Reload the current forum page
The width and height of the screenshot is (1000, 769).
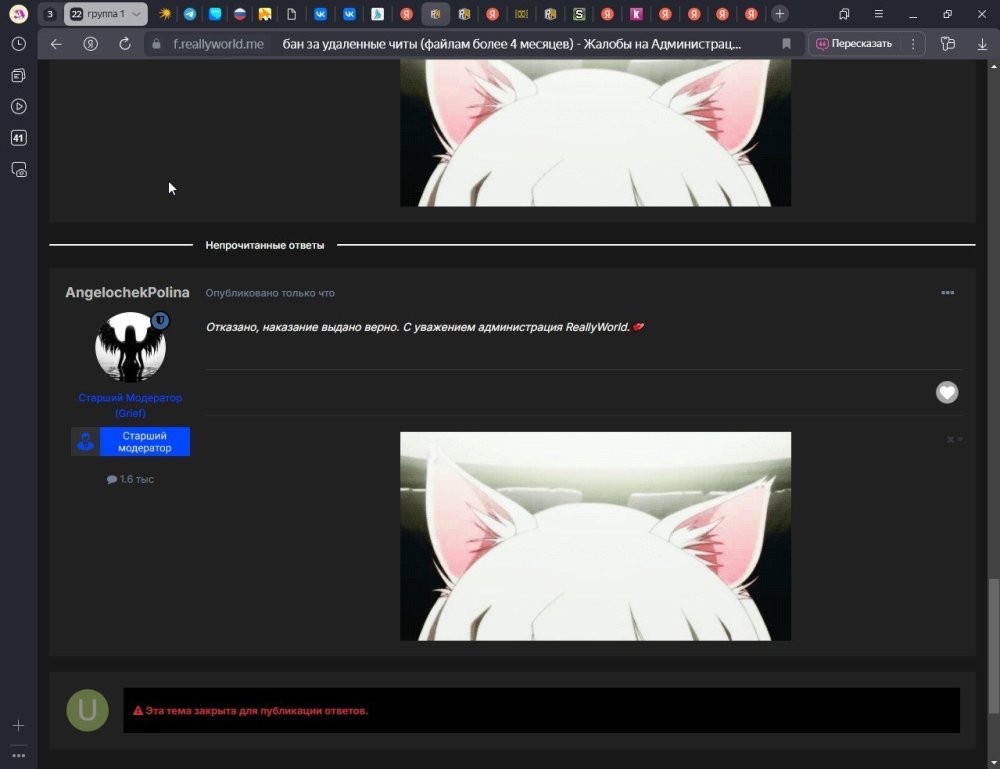coord(125,44)
